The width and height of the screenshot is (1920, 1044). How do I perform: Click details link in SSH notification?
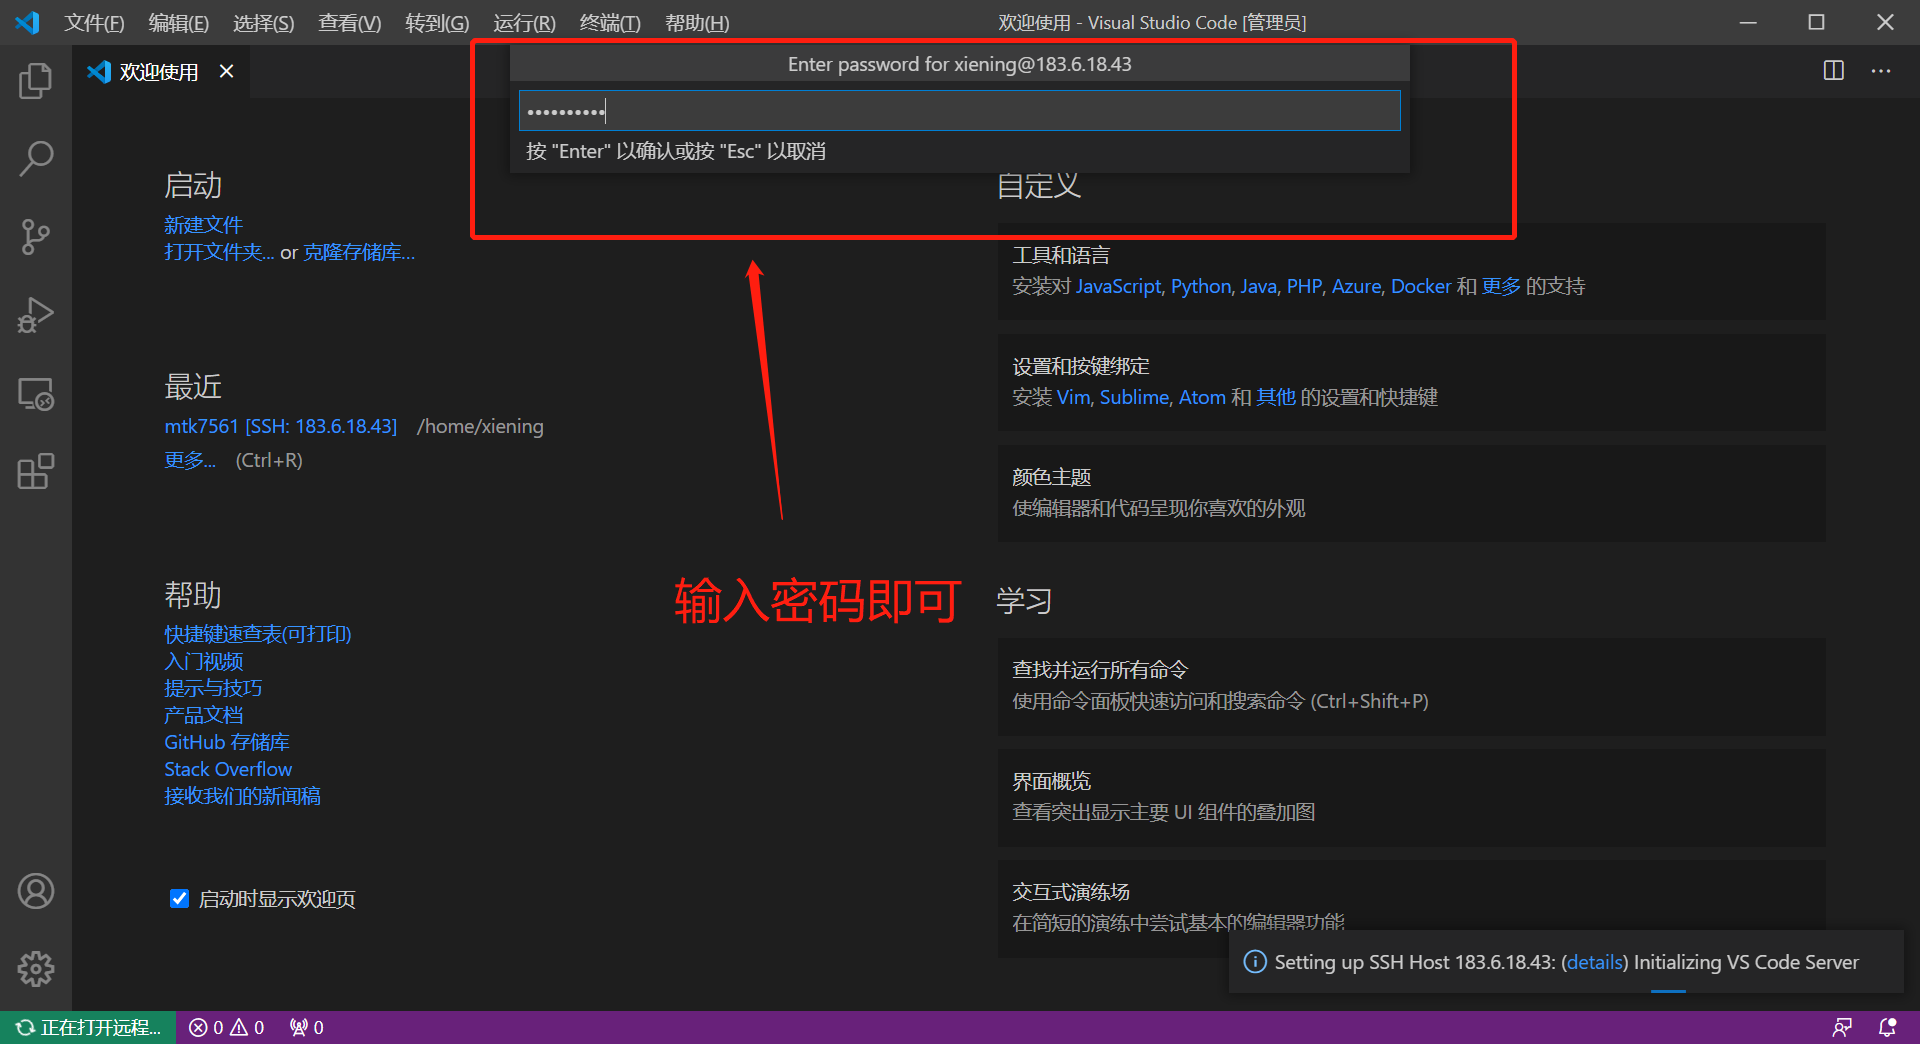coord(1595,962)
